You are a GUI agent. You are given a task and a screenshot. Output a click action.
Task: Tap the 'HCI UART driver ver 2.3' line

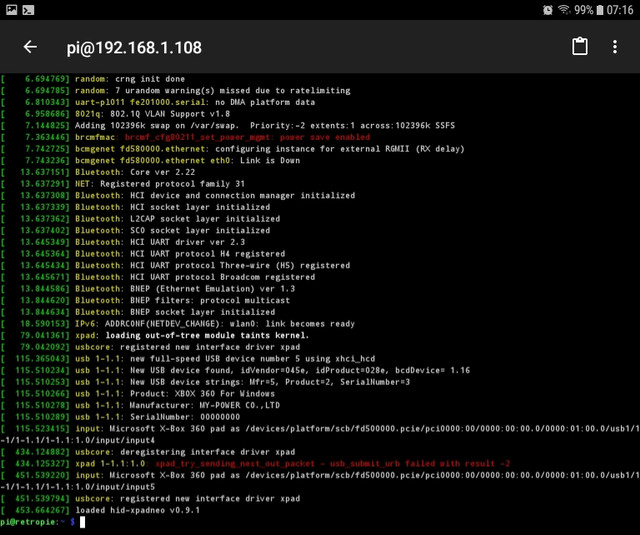click(123, 242)
